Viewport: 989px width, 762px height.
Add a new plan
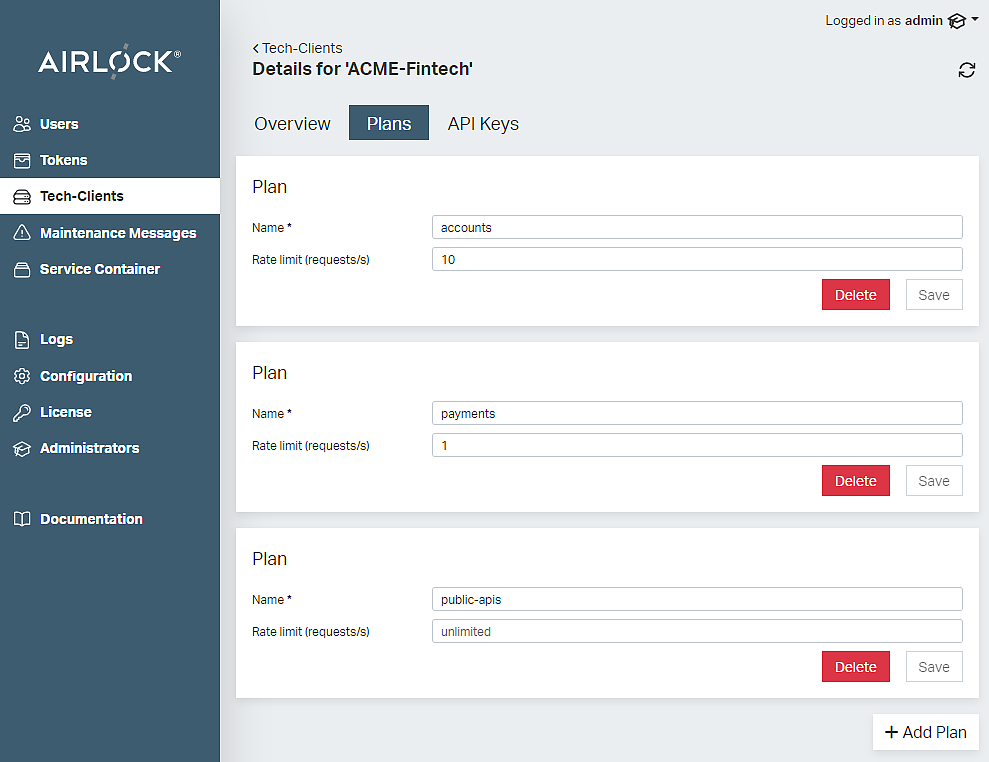(925, 732)
